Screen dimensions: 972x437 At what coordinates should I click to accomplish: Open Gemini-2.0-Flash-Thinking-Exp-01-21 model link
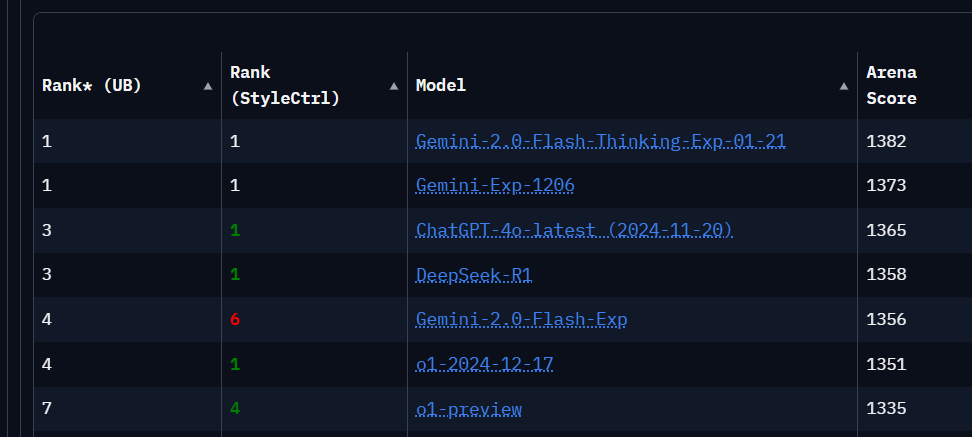tap(601, 141)
